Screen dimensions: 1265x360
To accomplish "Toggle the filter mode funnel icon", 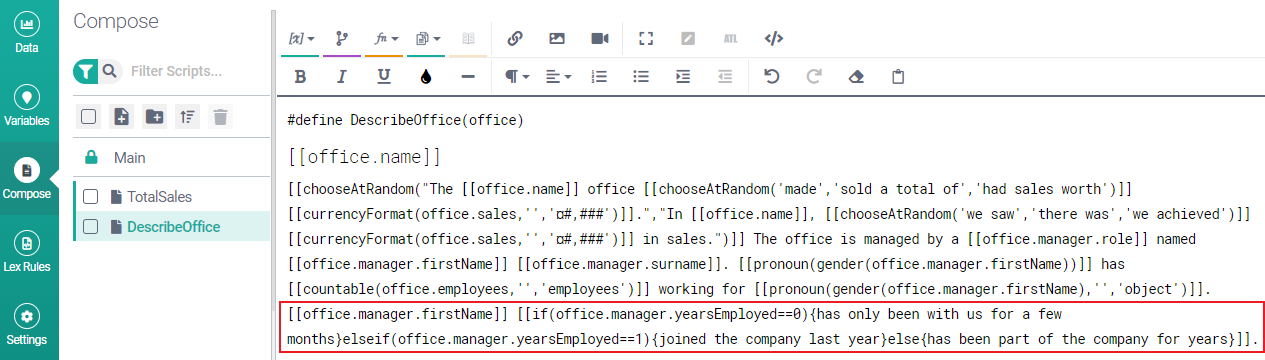I will click(86, 71).
